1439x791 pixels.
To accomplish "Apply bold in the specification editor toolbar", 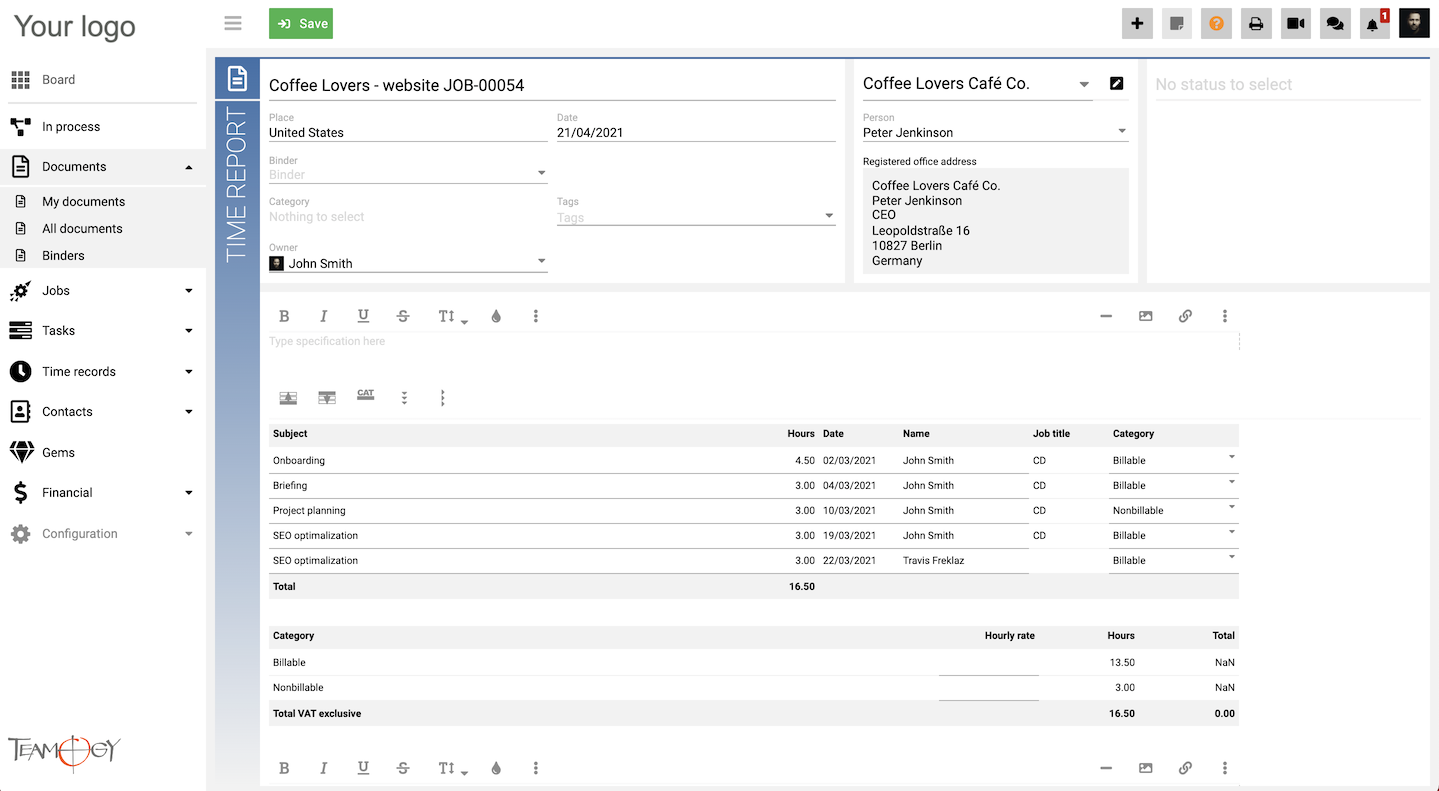I will point(284,316).
